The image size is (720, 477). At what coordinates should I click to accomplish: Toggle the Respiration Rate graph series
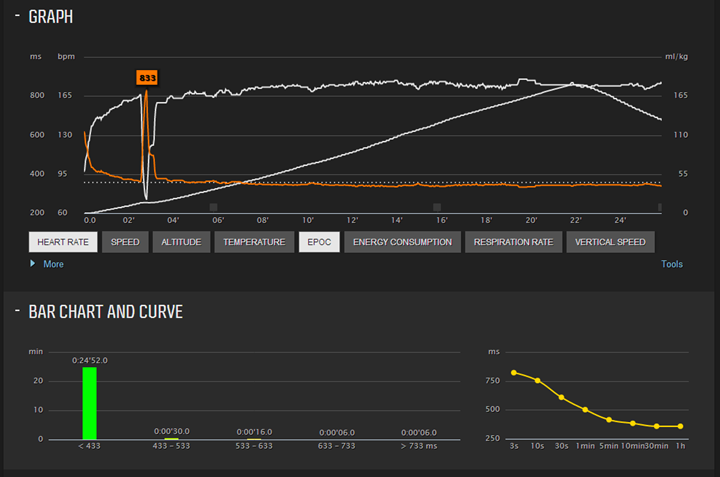pos(513,242)
